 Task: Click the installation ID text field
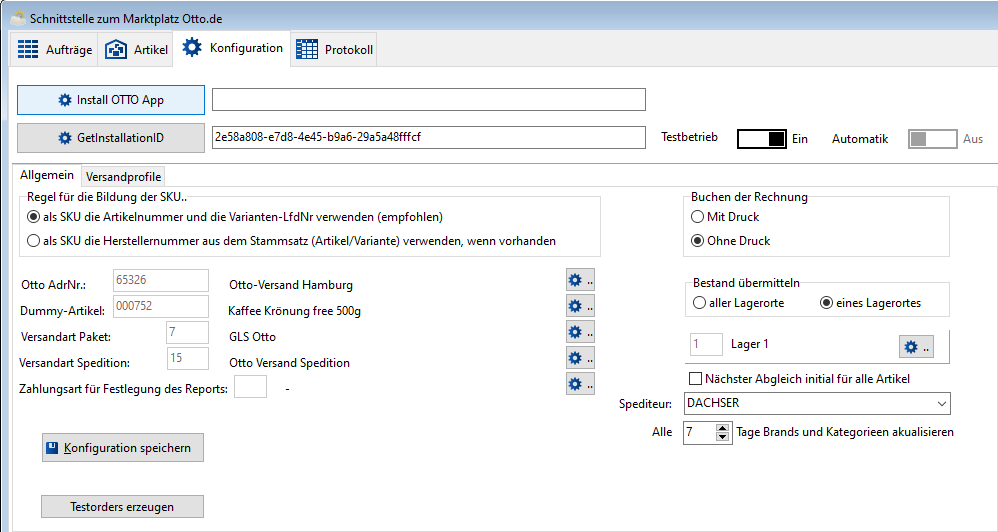click(x=429, y=137)
